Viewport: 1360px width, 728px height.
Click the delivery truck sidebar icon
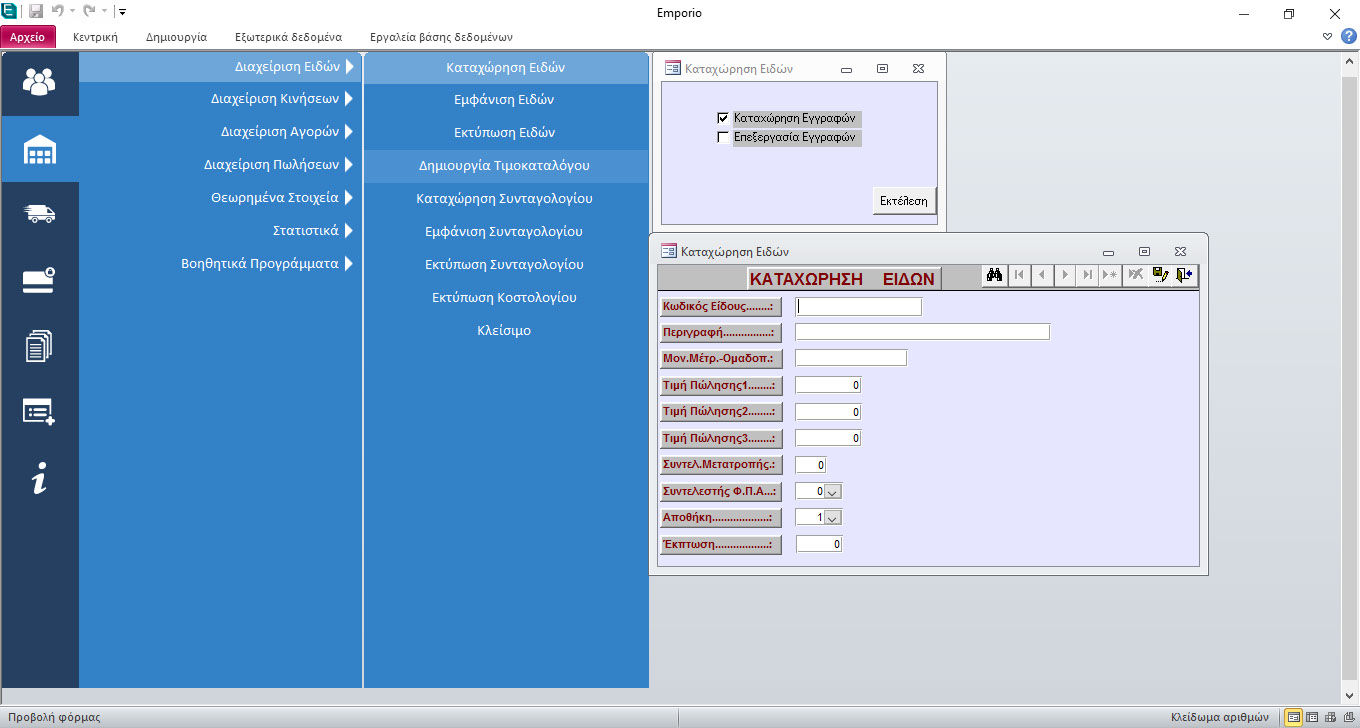(40, 214)
